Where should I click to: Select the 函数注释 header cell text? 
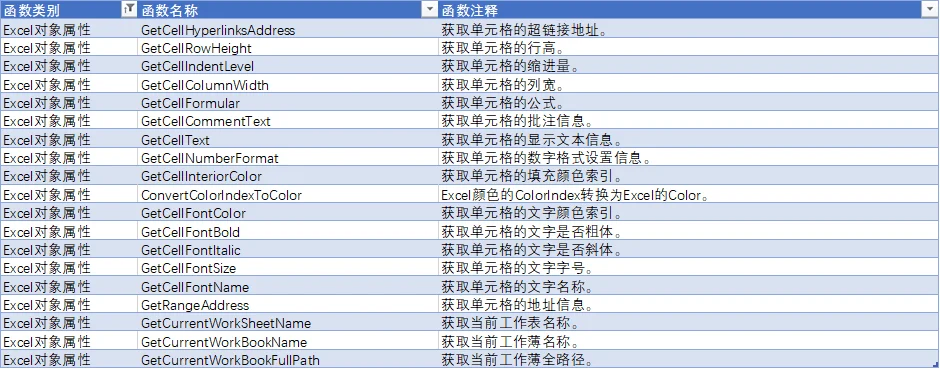(x=470, y=11)
